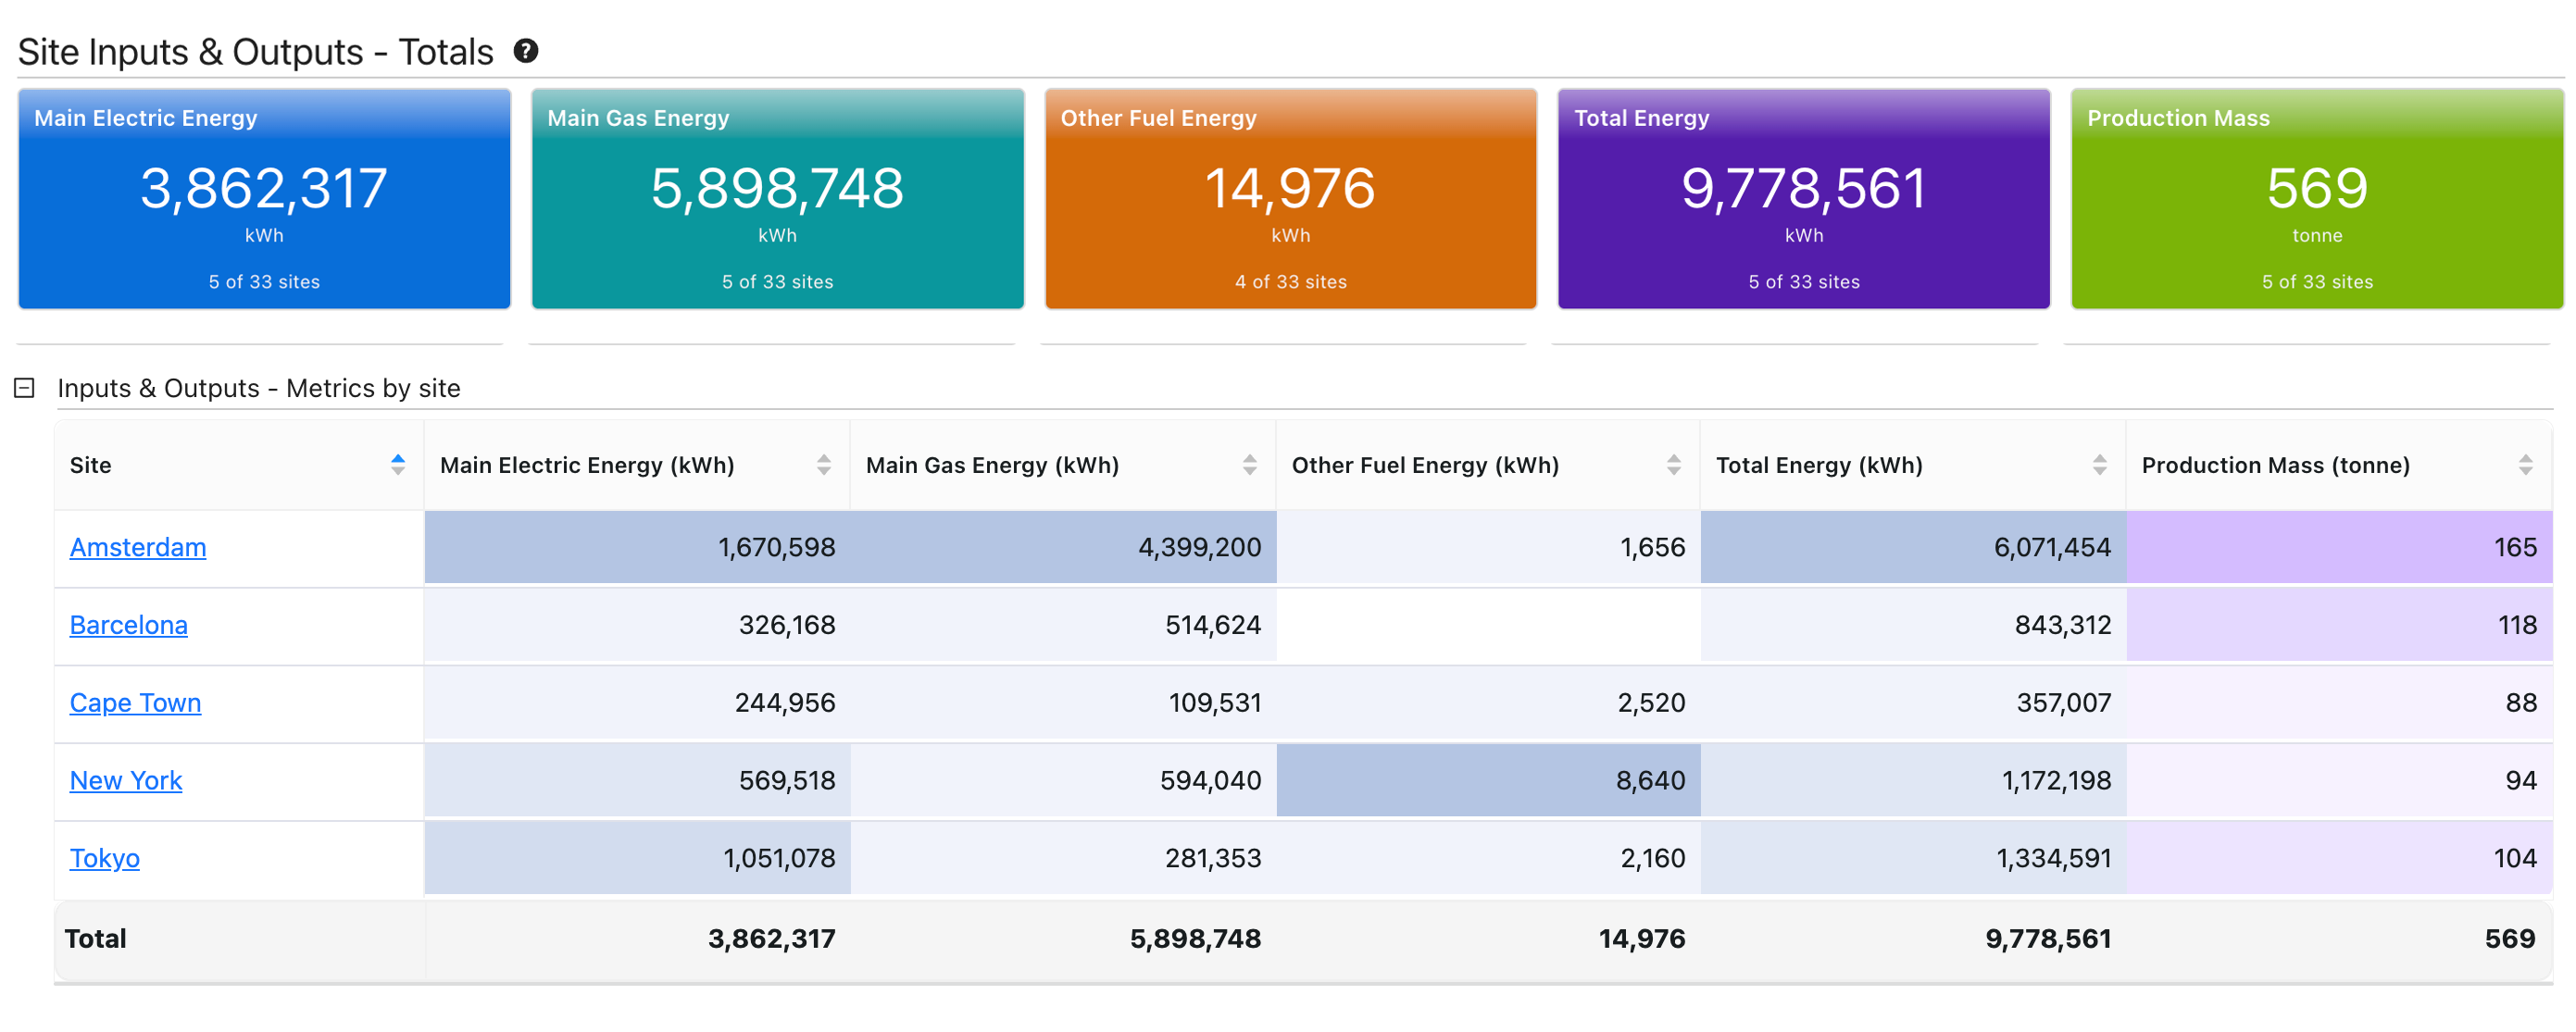Click the Other Fuel Energy totals card

click(x=1290, y=200)
